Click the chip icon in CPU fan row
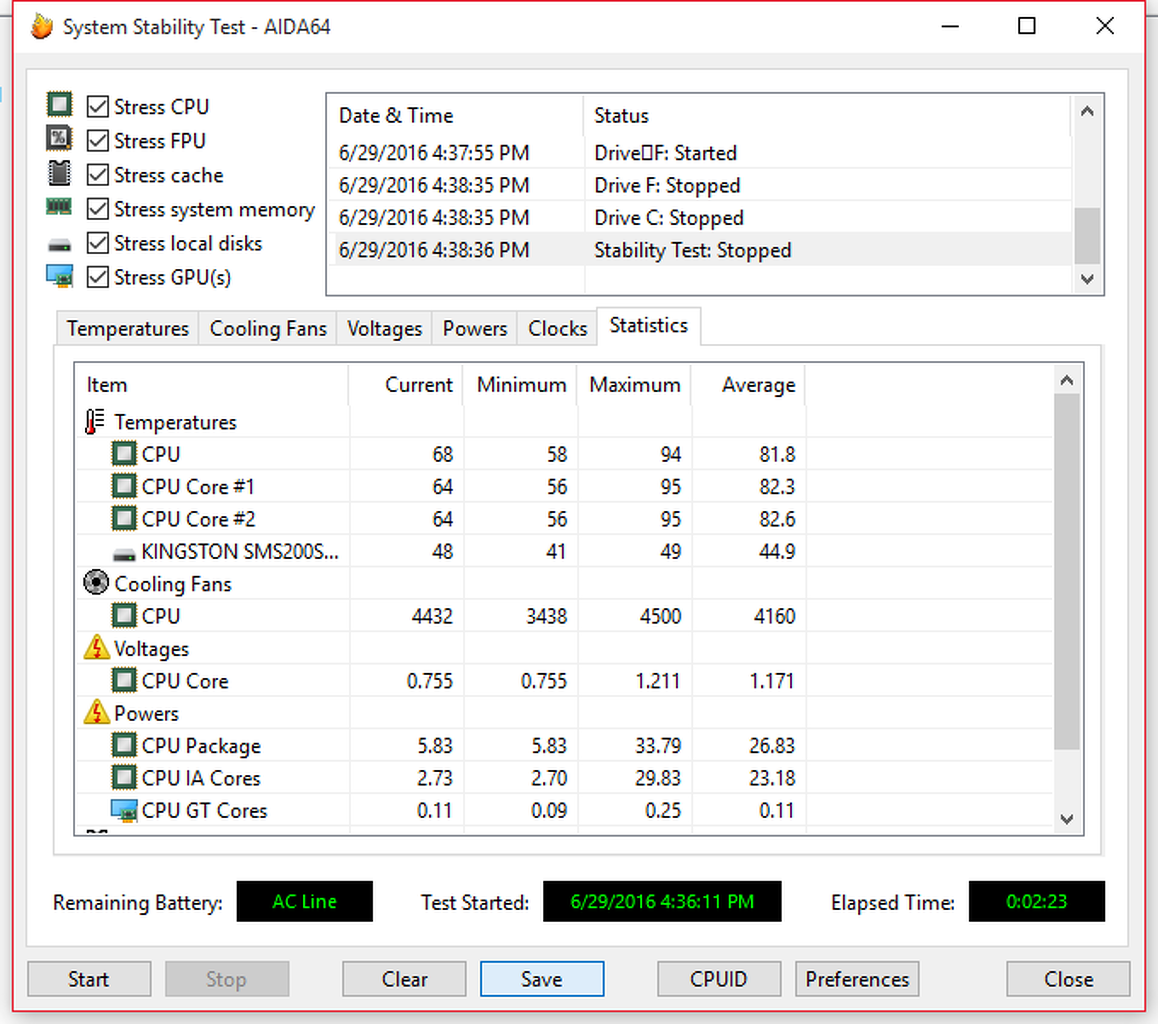This screenshot has height=1024, width=1158. 124,615
